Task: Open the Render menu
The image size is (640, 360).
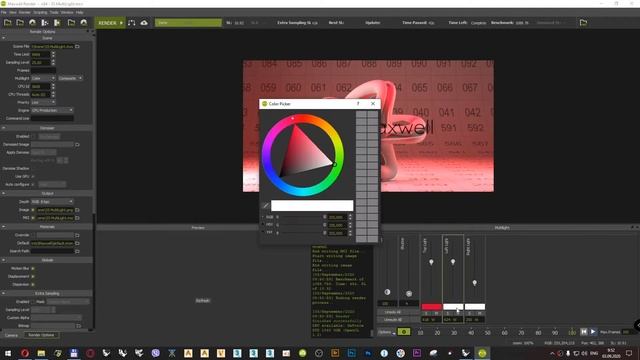Action: pos(24,13)
